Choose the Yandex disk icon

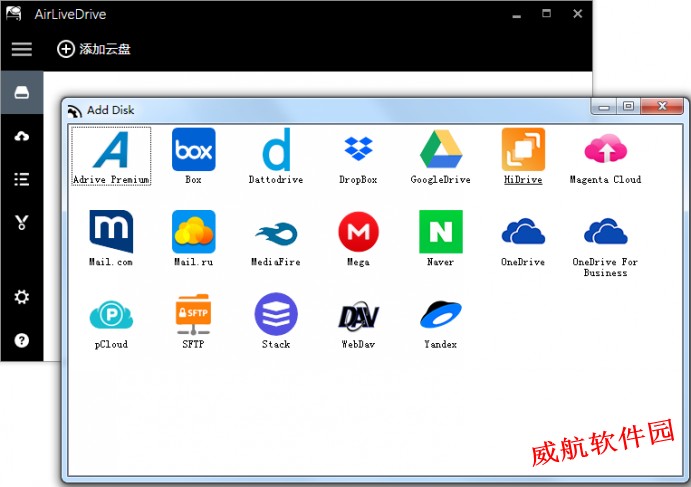[441, 314]
